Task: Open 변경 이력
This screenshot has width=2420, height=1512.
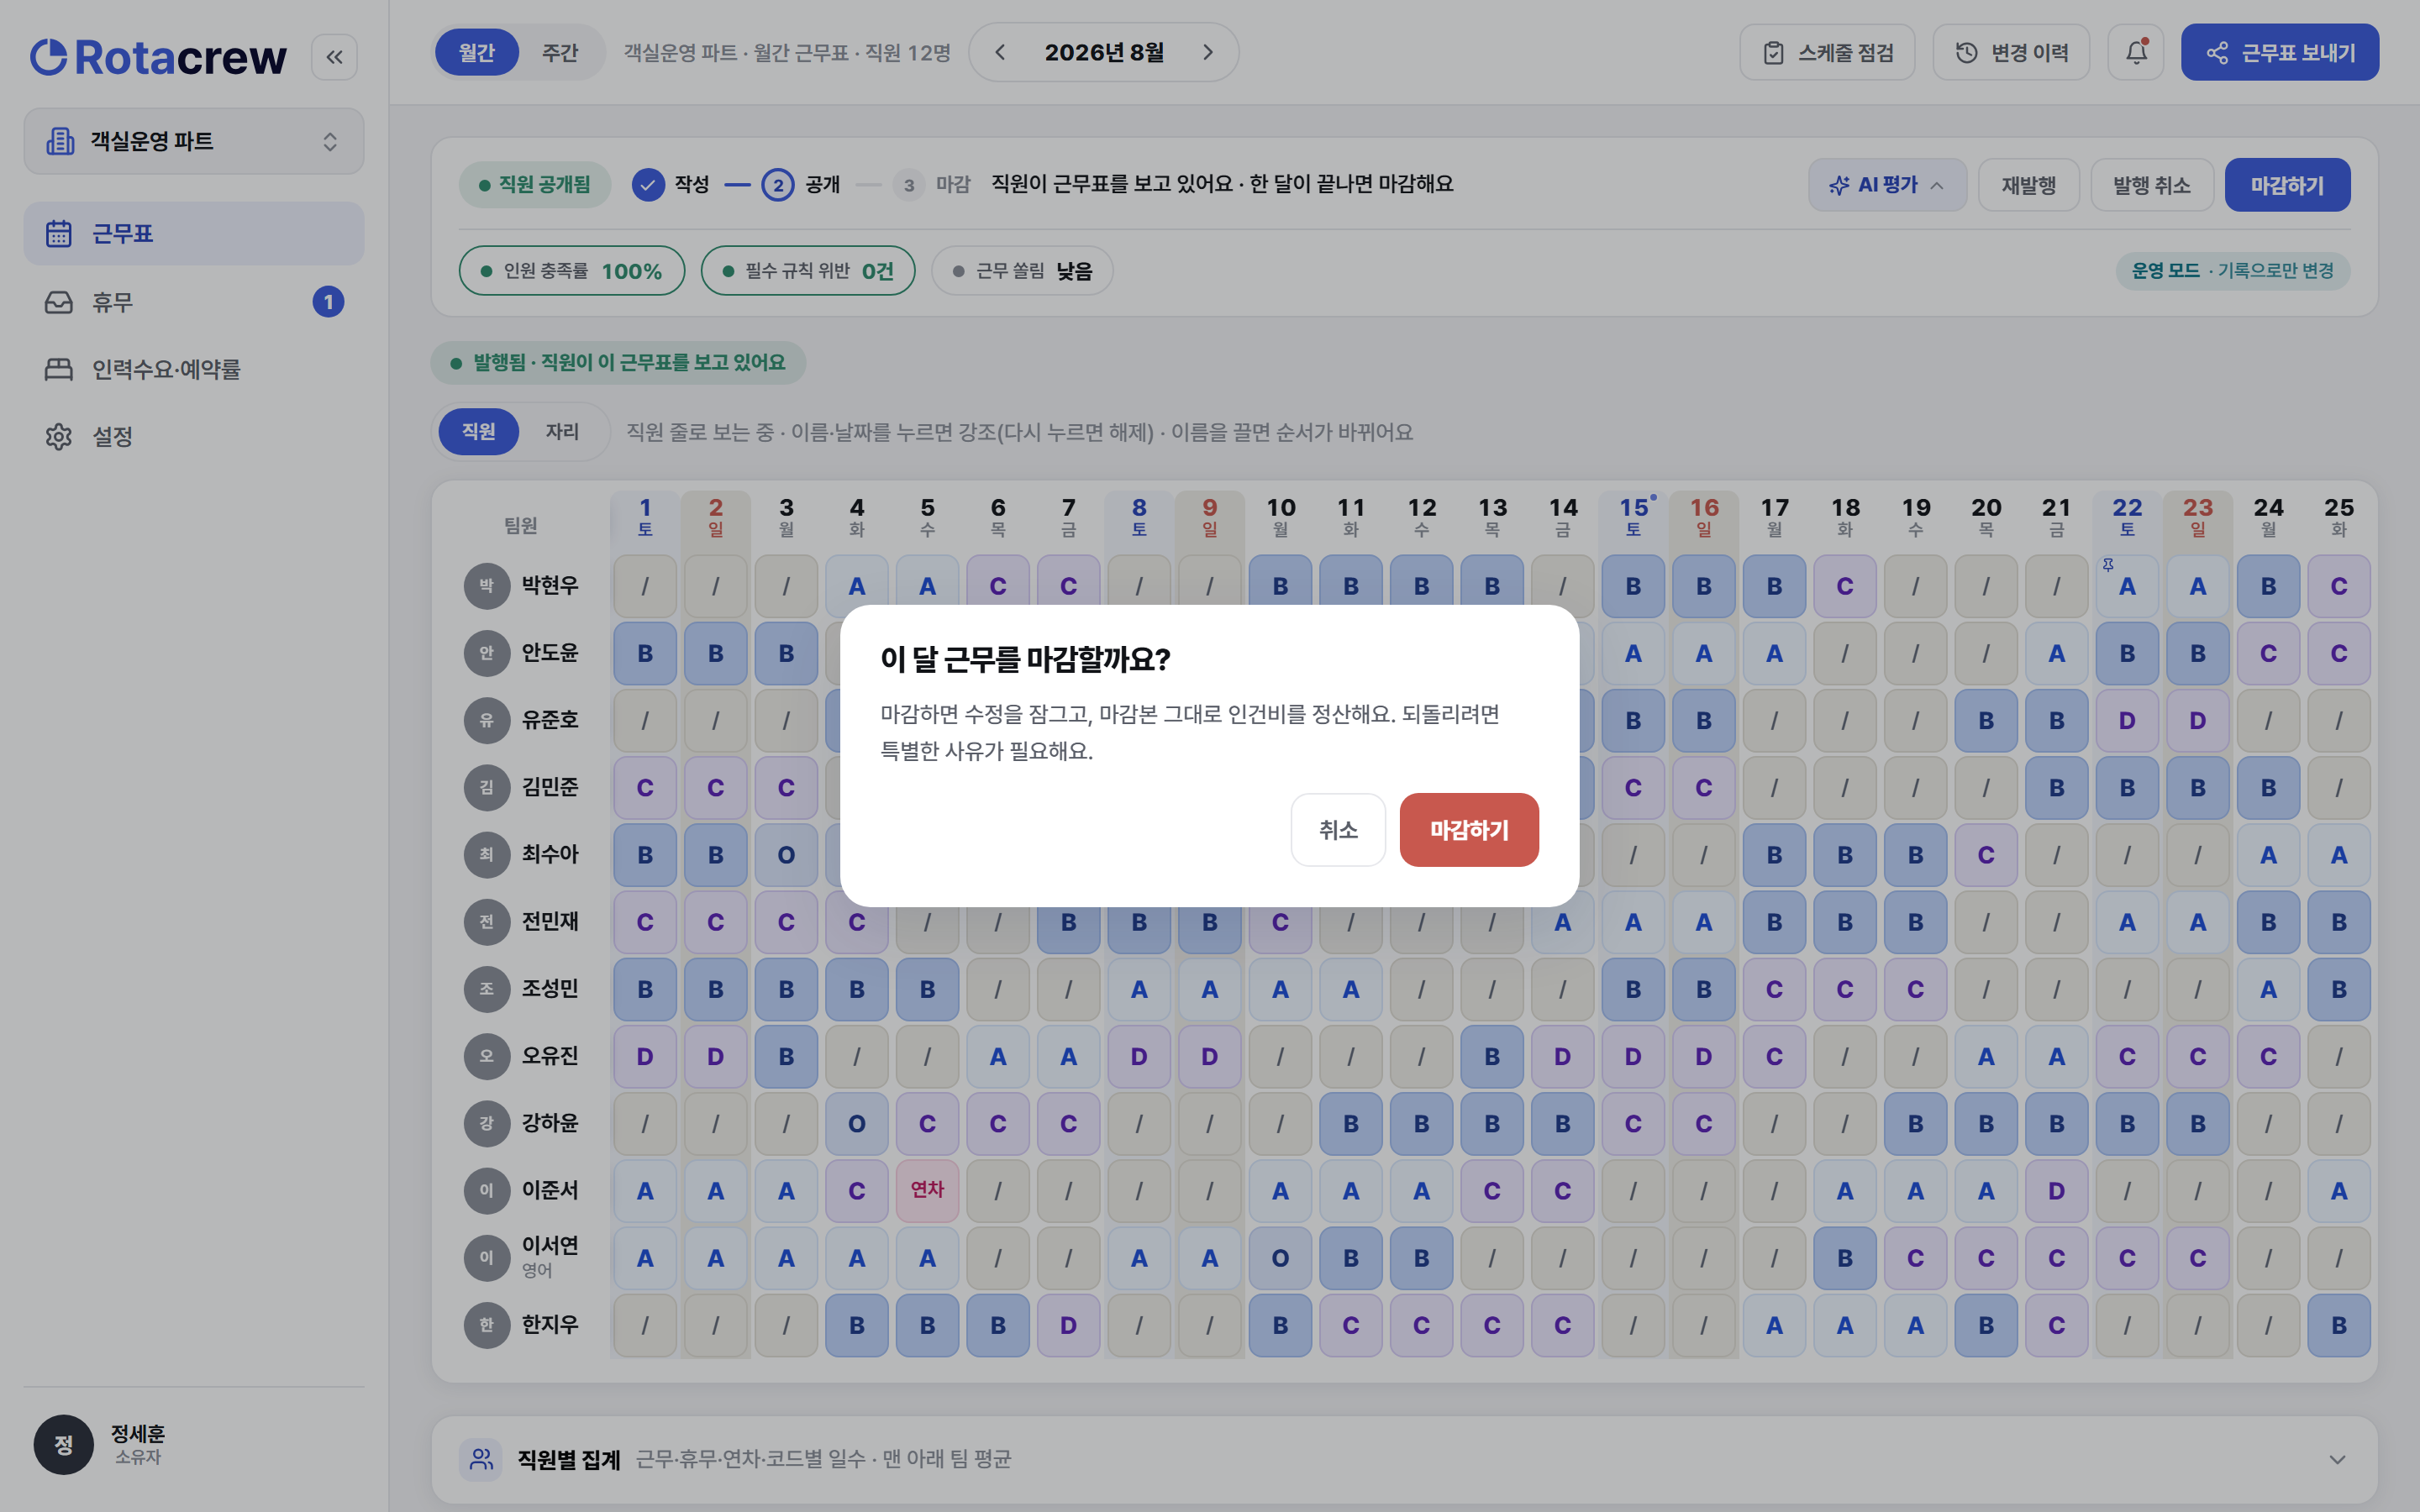Action: (2011, 52)
